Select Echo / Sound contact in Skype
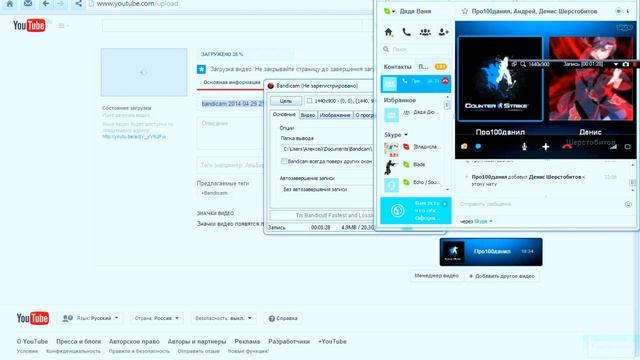This screenshot has height=360, width=640. coord(412,183)
